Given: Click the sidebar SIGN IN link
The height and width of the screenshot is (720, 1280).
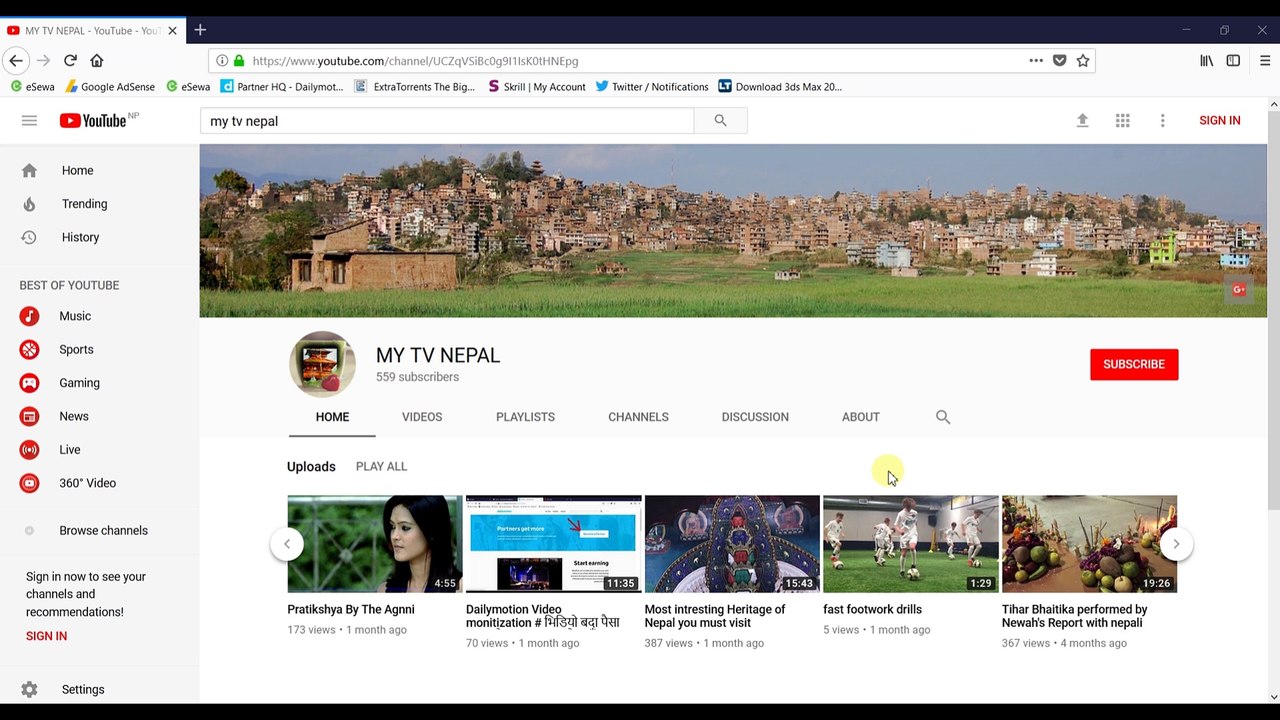Looking at the screenshot, I should click(47, 636).
